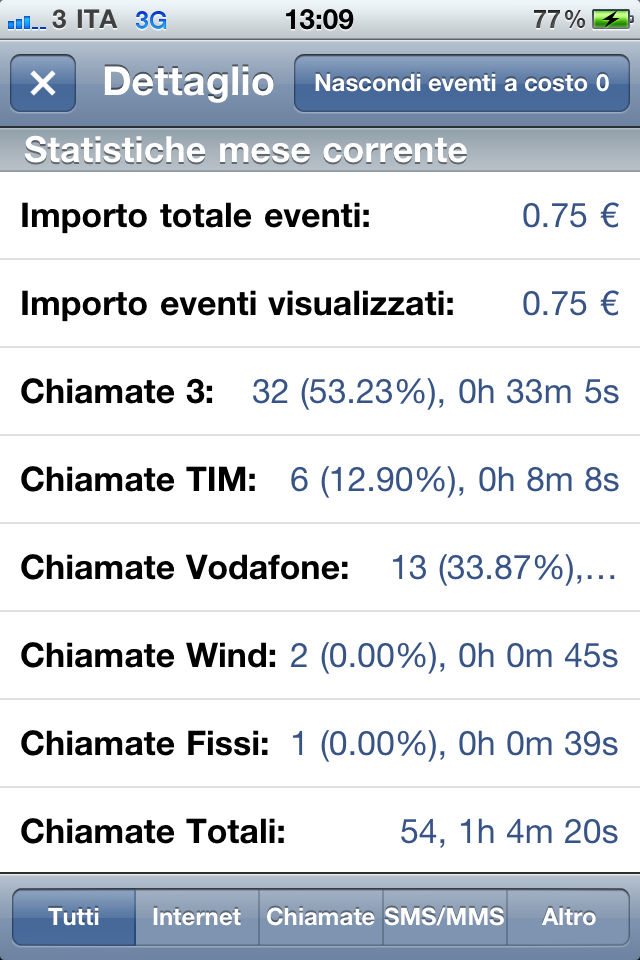Select the Chiamate Totali row
Screen dimensions: 640x960
coord(320,831)
